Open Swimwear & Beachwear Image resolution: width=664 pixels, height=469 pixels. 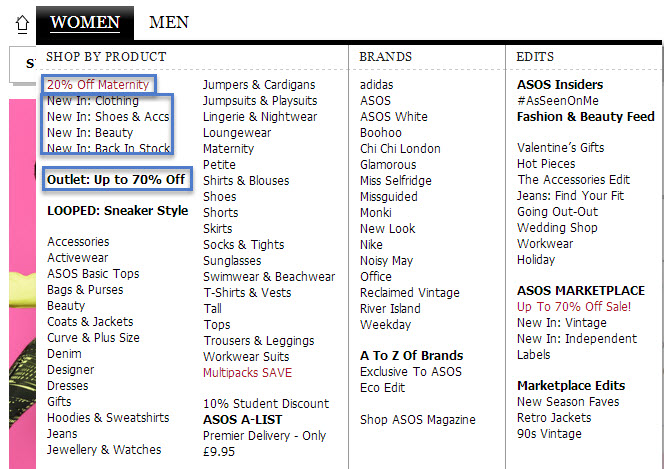tap(269, 277)
